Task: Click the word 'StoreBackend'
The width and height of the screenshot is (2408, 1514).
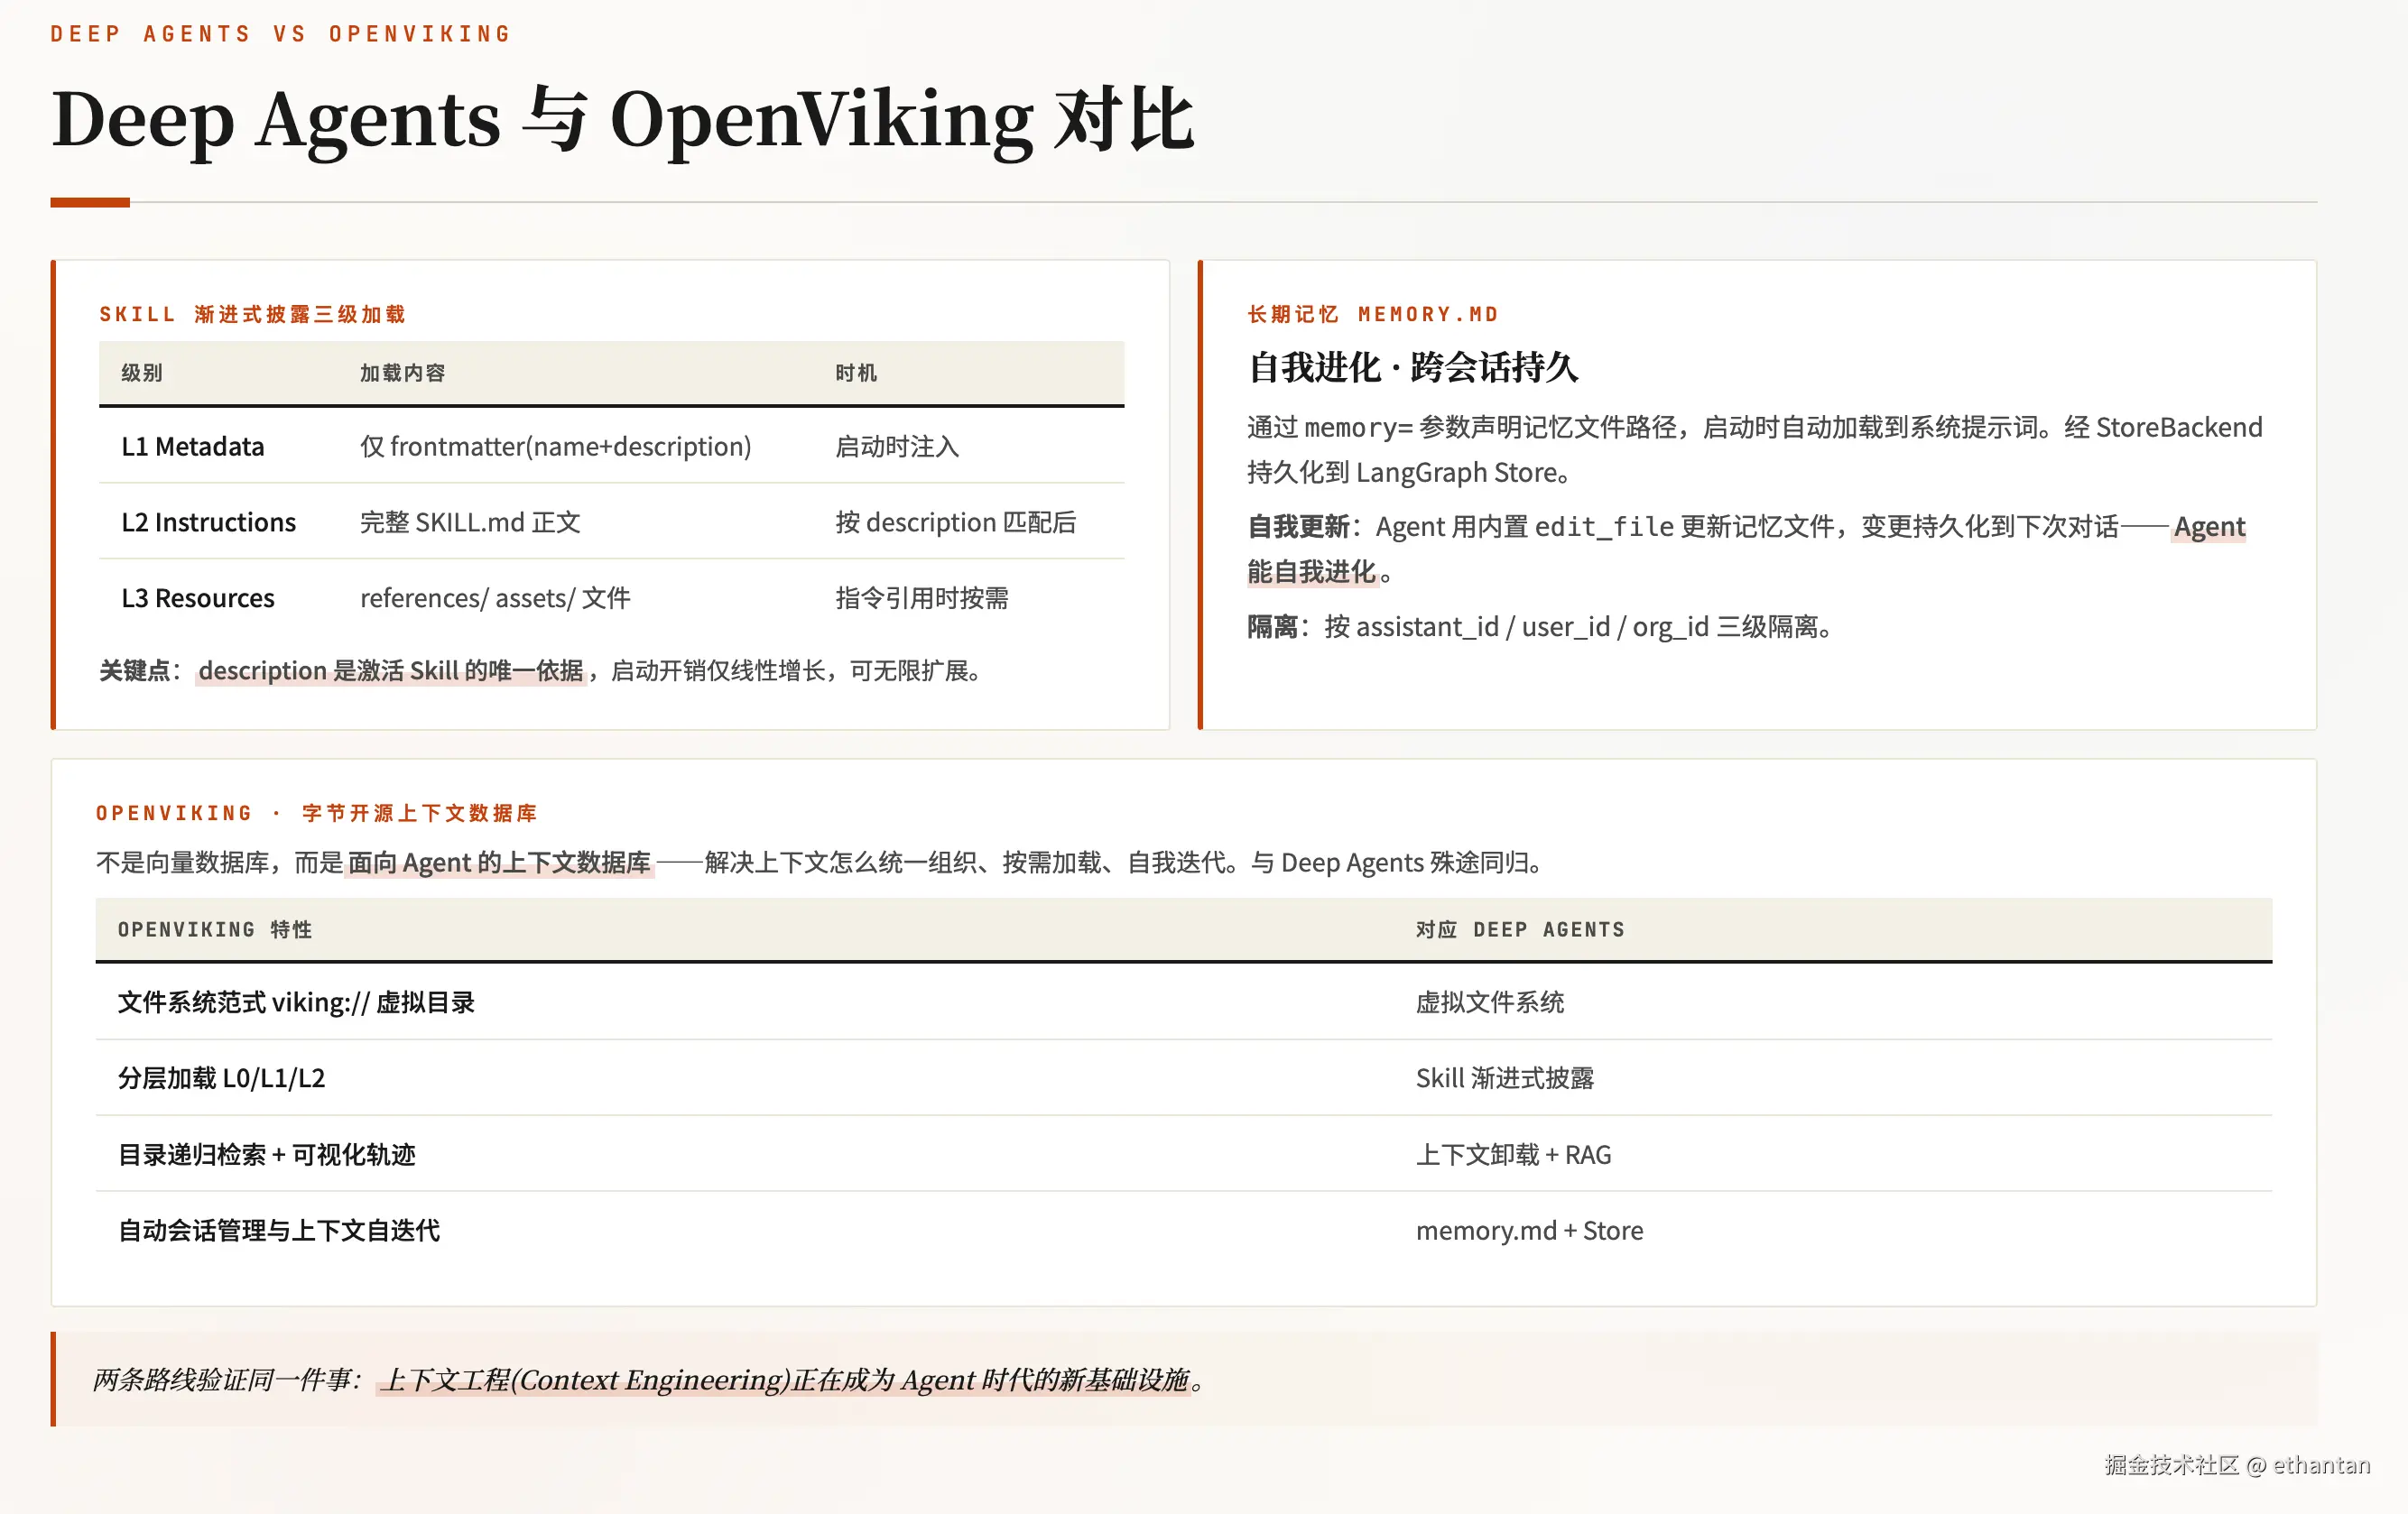Action: 2179,428
